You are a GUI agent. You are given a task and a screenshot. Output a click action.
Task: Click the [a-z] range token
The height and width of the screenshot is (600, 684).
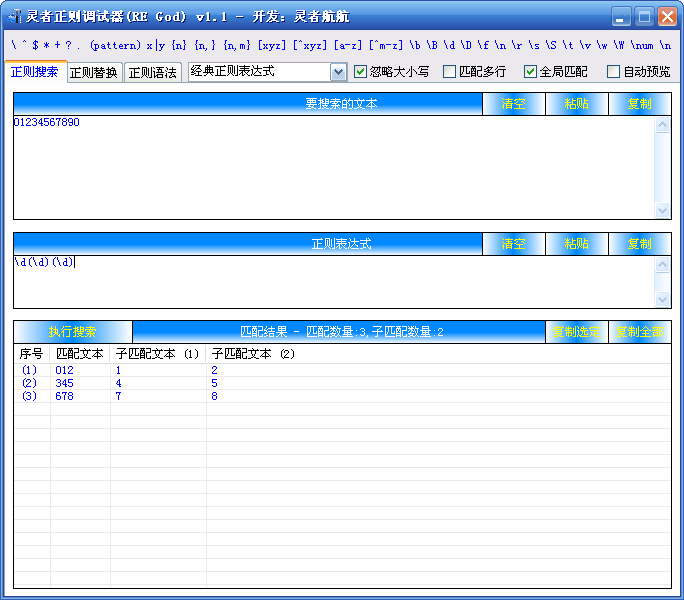[348, 45]
